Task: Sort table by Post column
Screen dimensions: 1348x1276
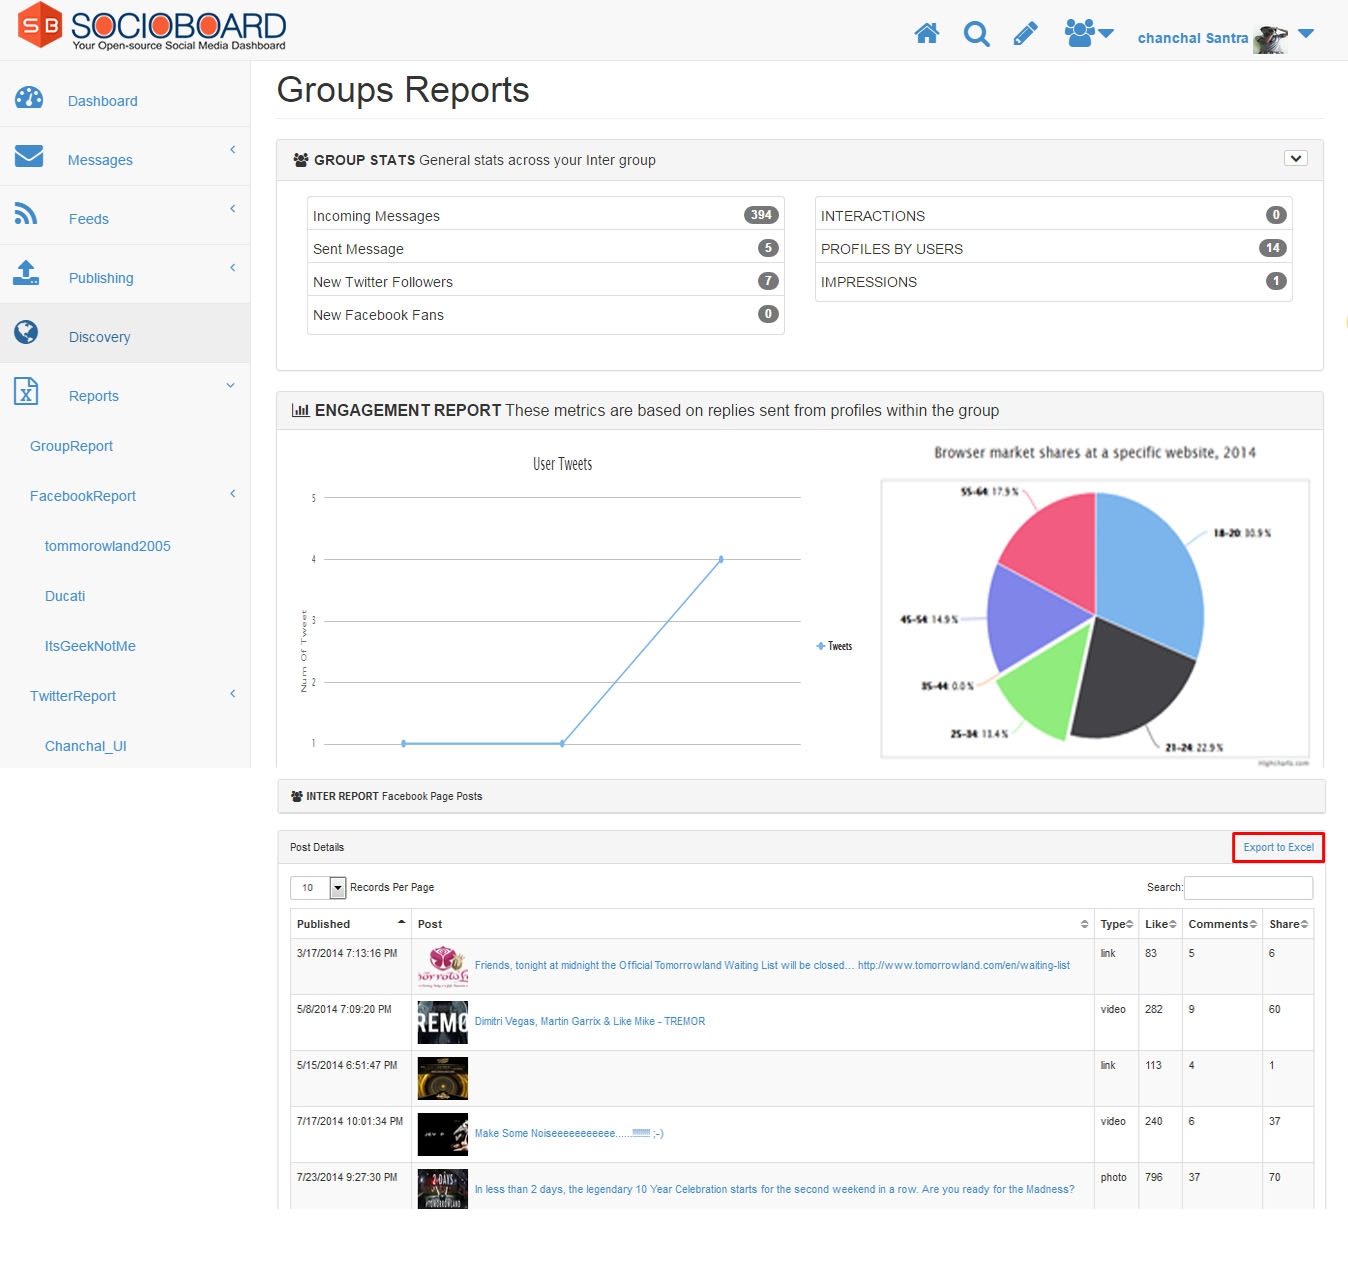Action: [x=753, y=924]
